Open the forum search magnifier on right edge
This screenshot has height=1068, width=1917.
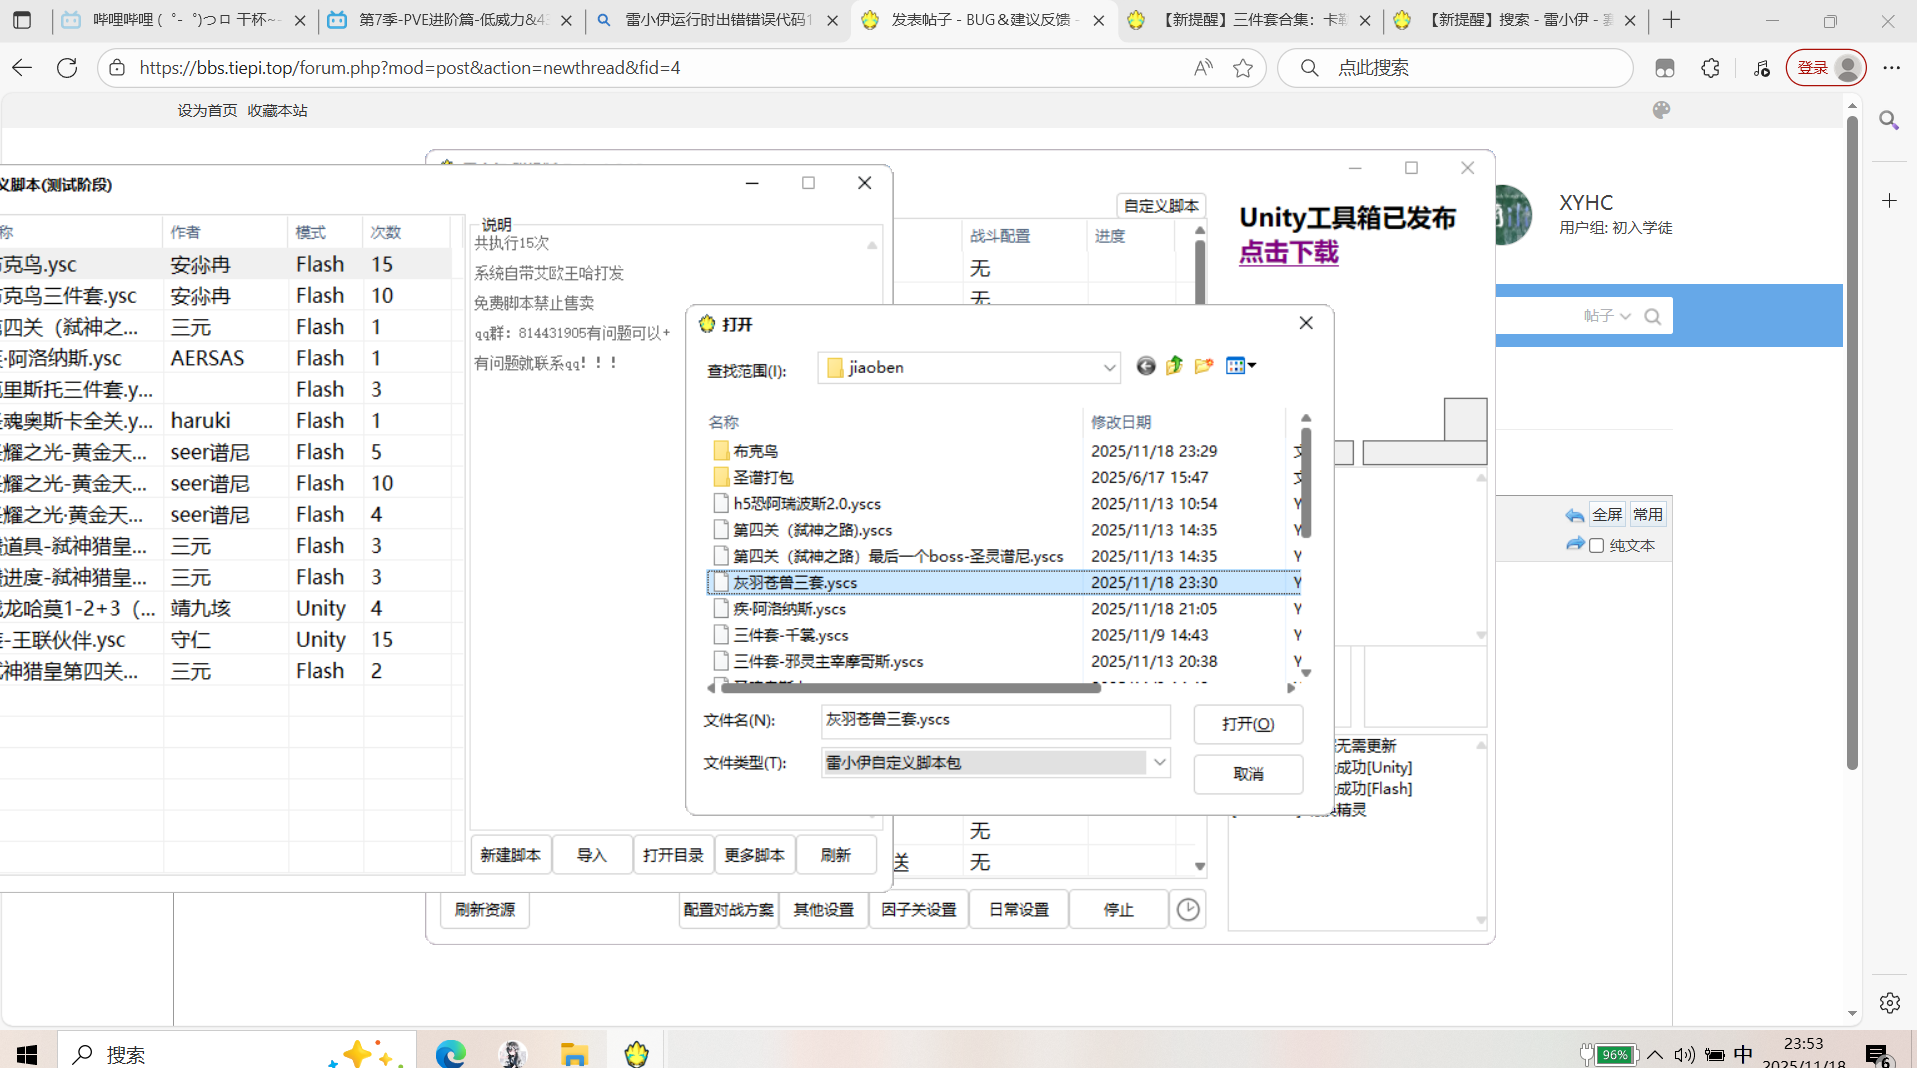tap(1888, 120)
